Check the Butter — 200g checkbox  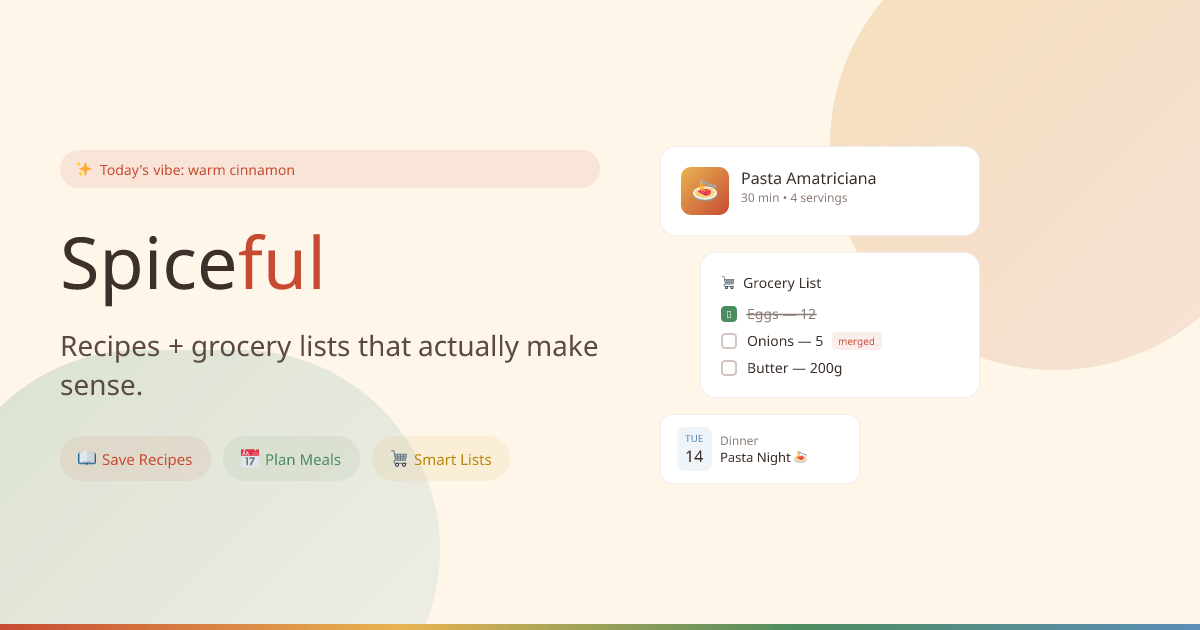pos(728,367)
